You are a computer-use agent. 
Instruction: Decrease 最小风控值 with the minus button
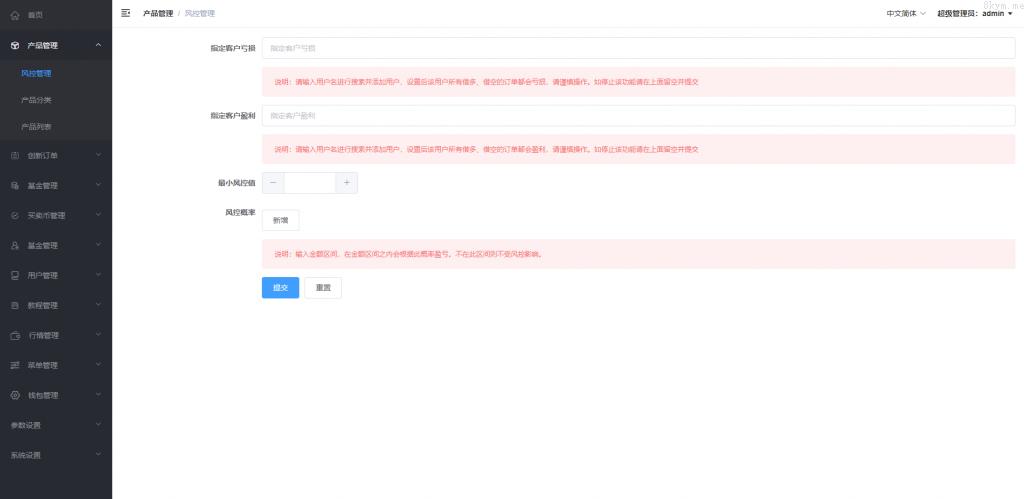pos(273,183)
